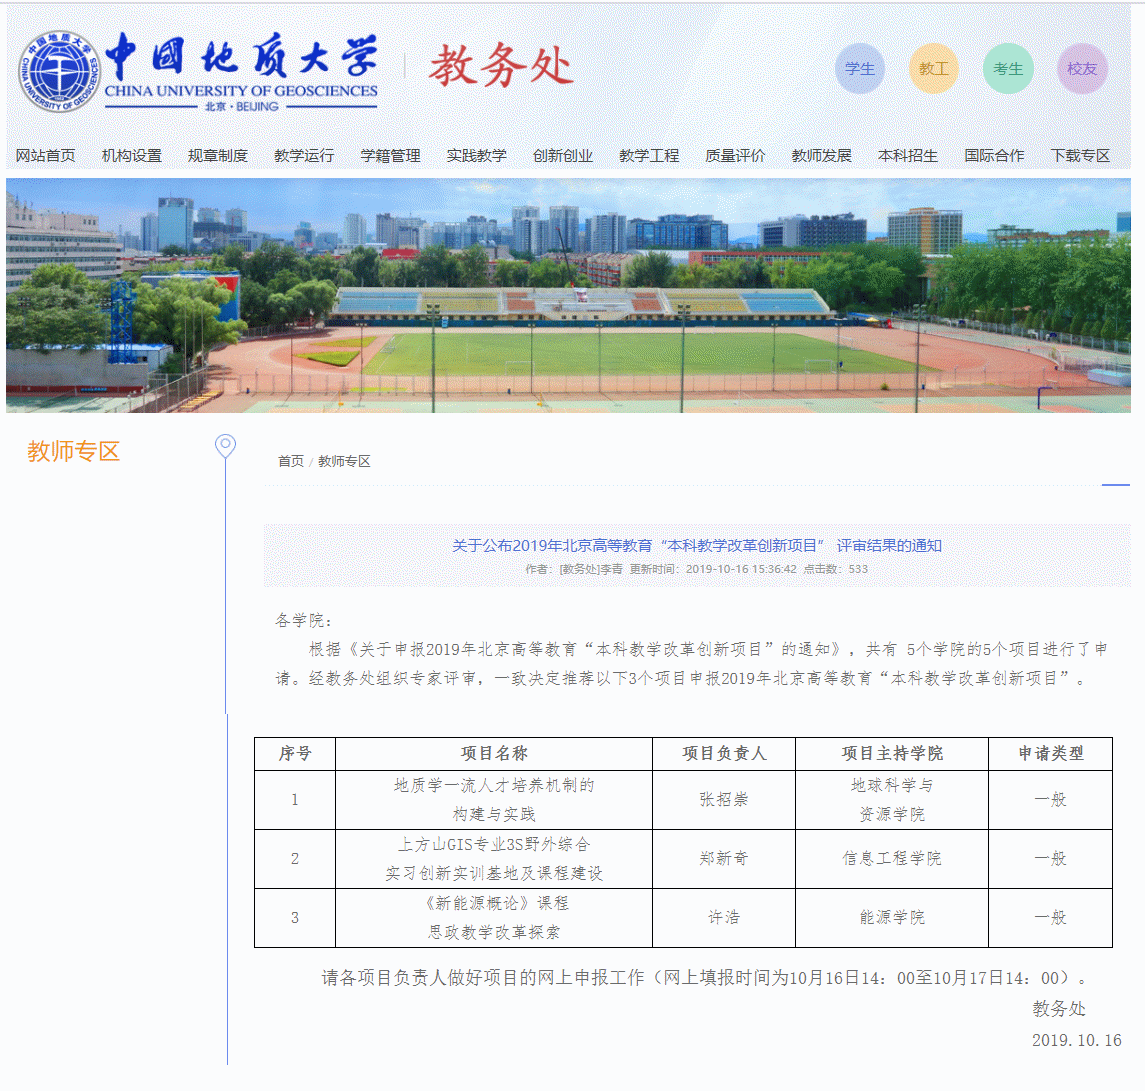Image resolution: width=1145 pixels, height=1091 pixels.
Task: Open the 学籍管理 navigation item
Action: point(390,156)
